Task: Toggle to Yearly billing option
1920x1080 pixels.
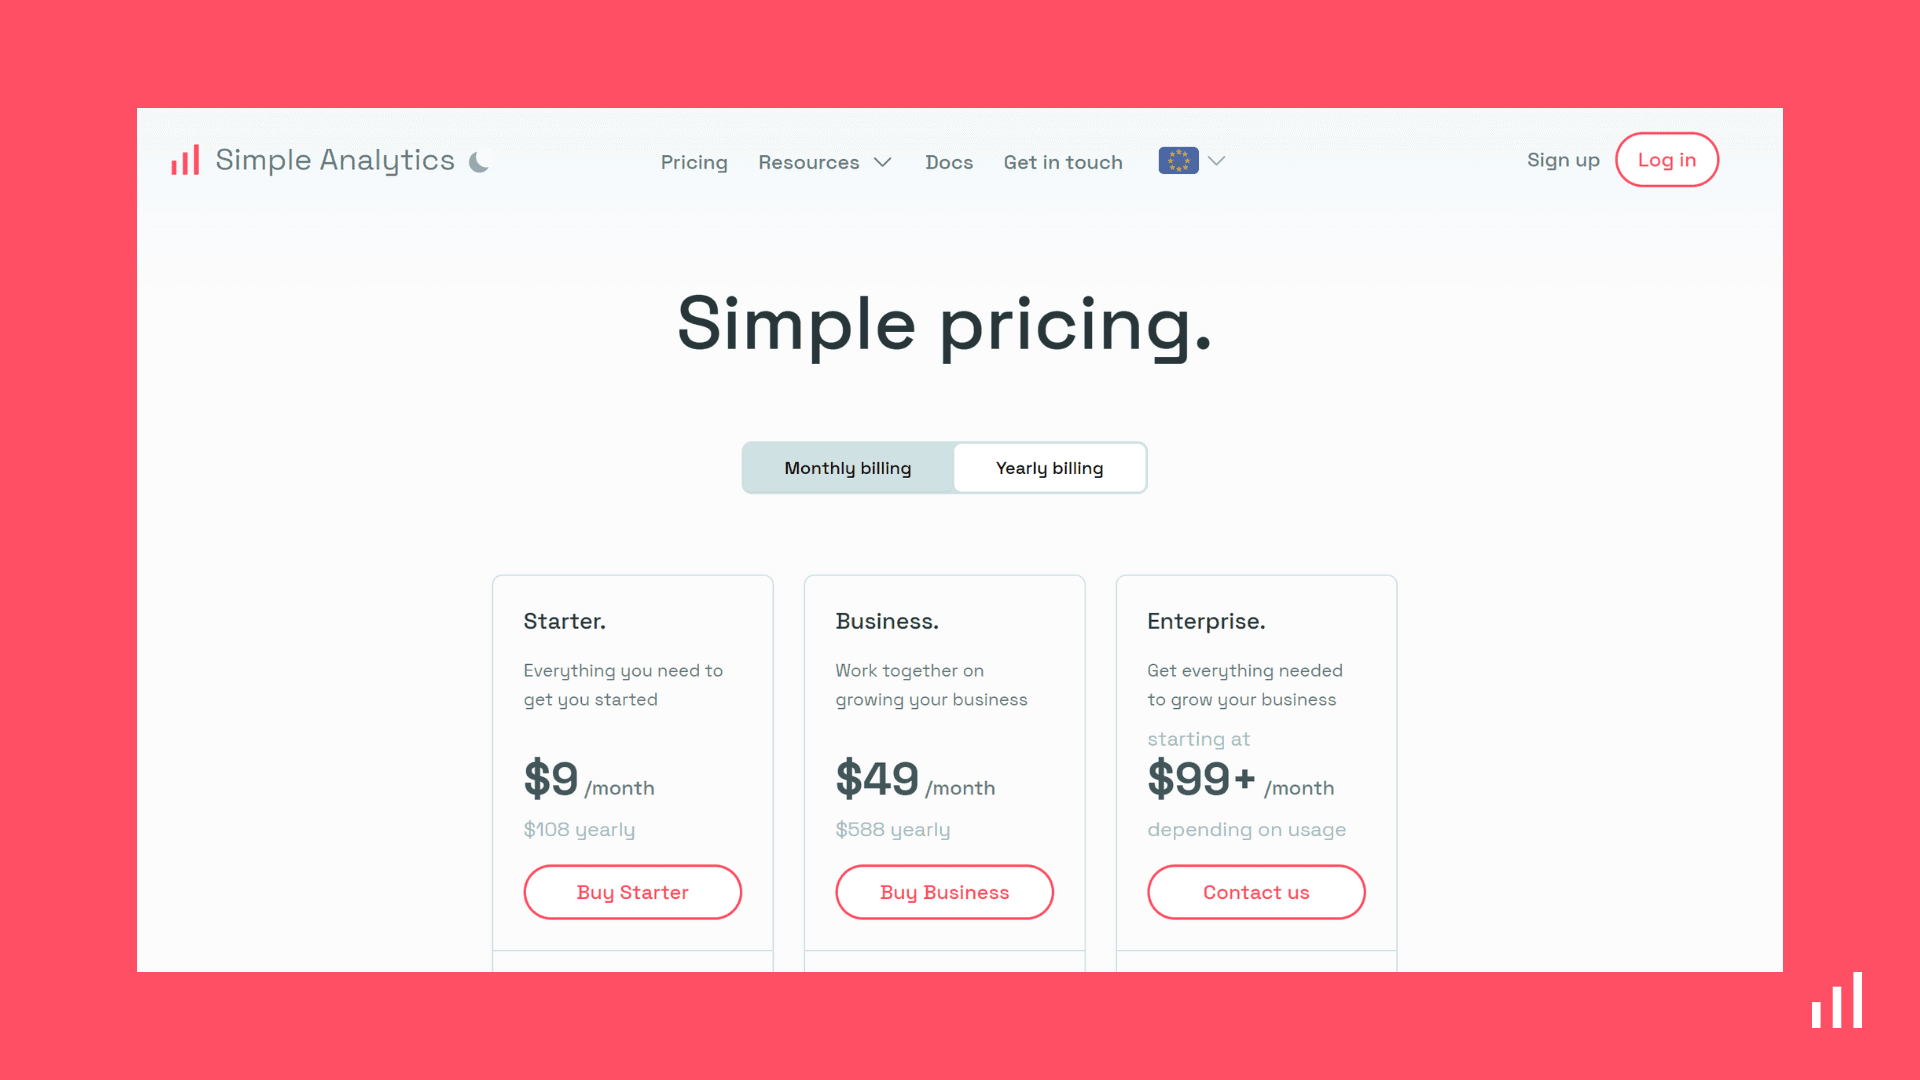Action: (1050, 467)
